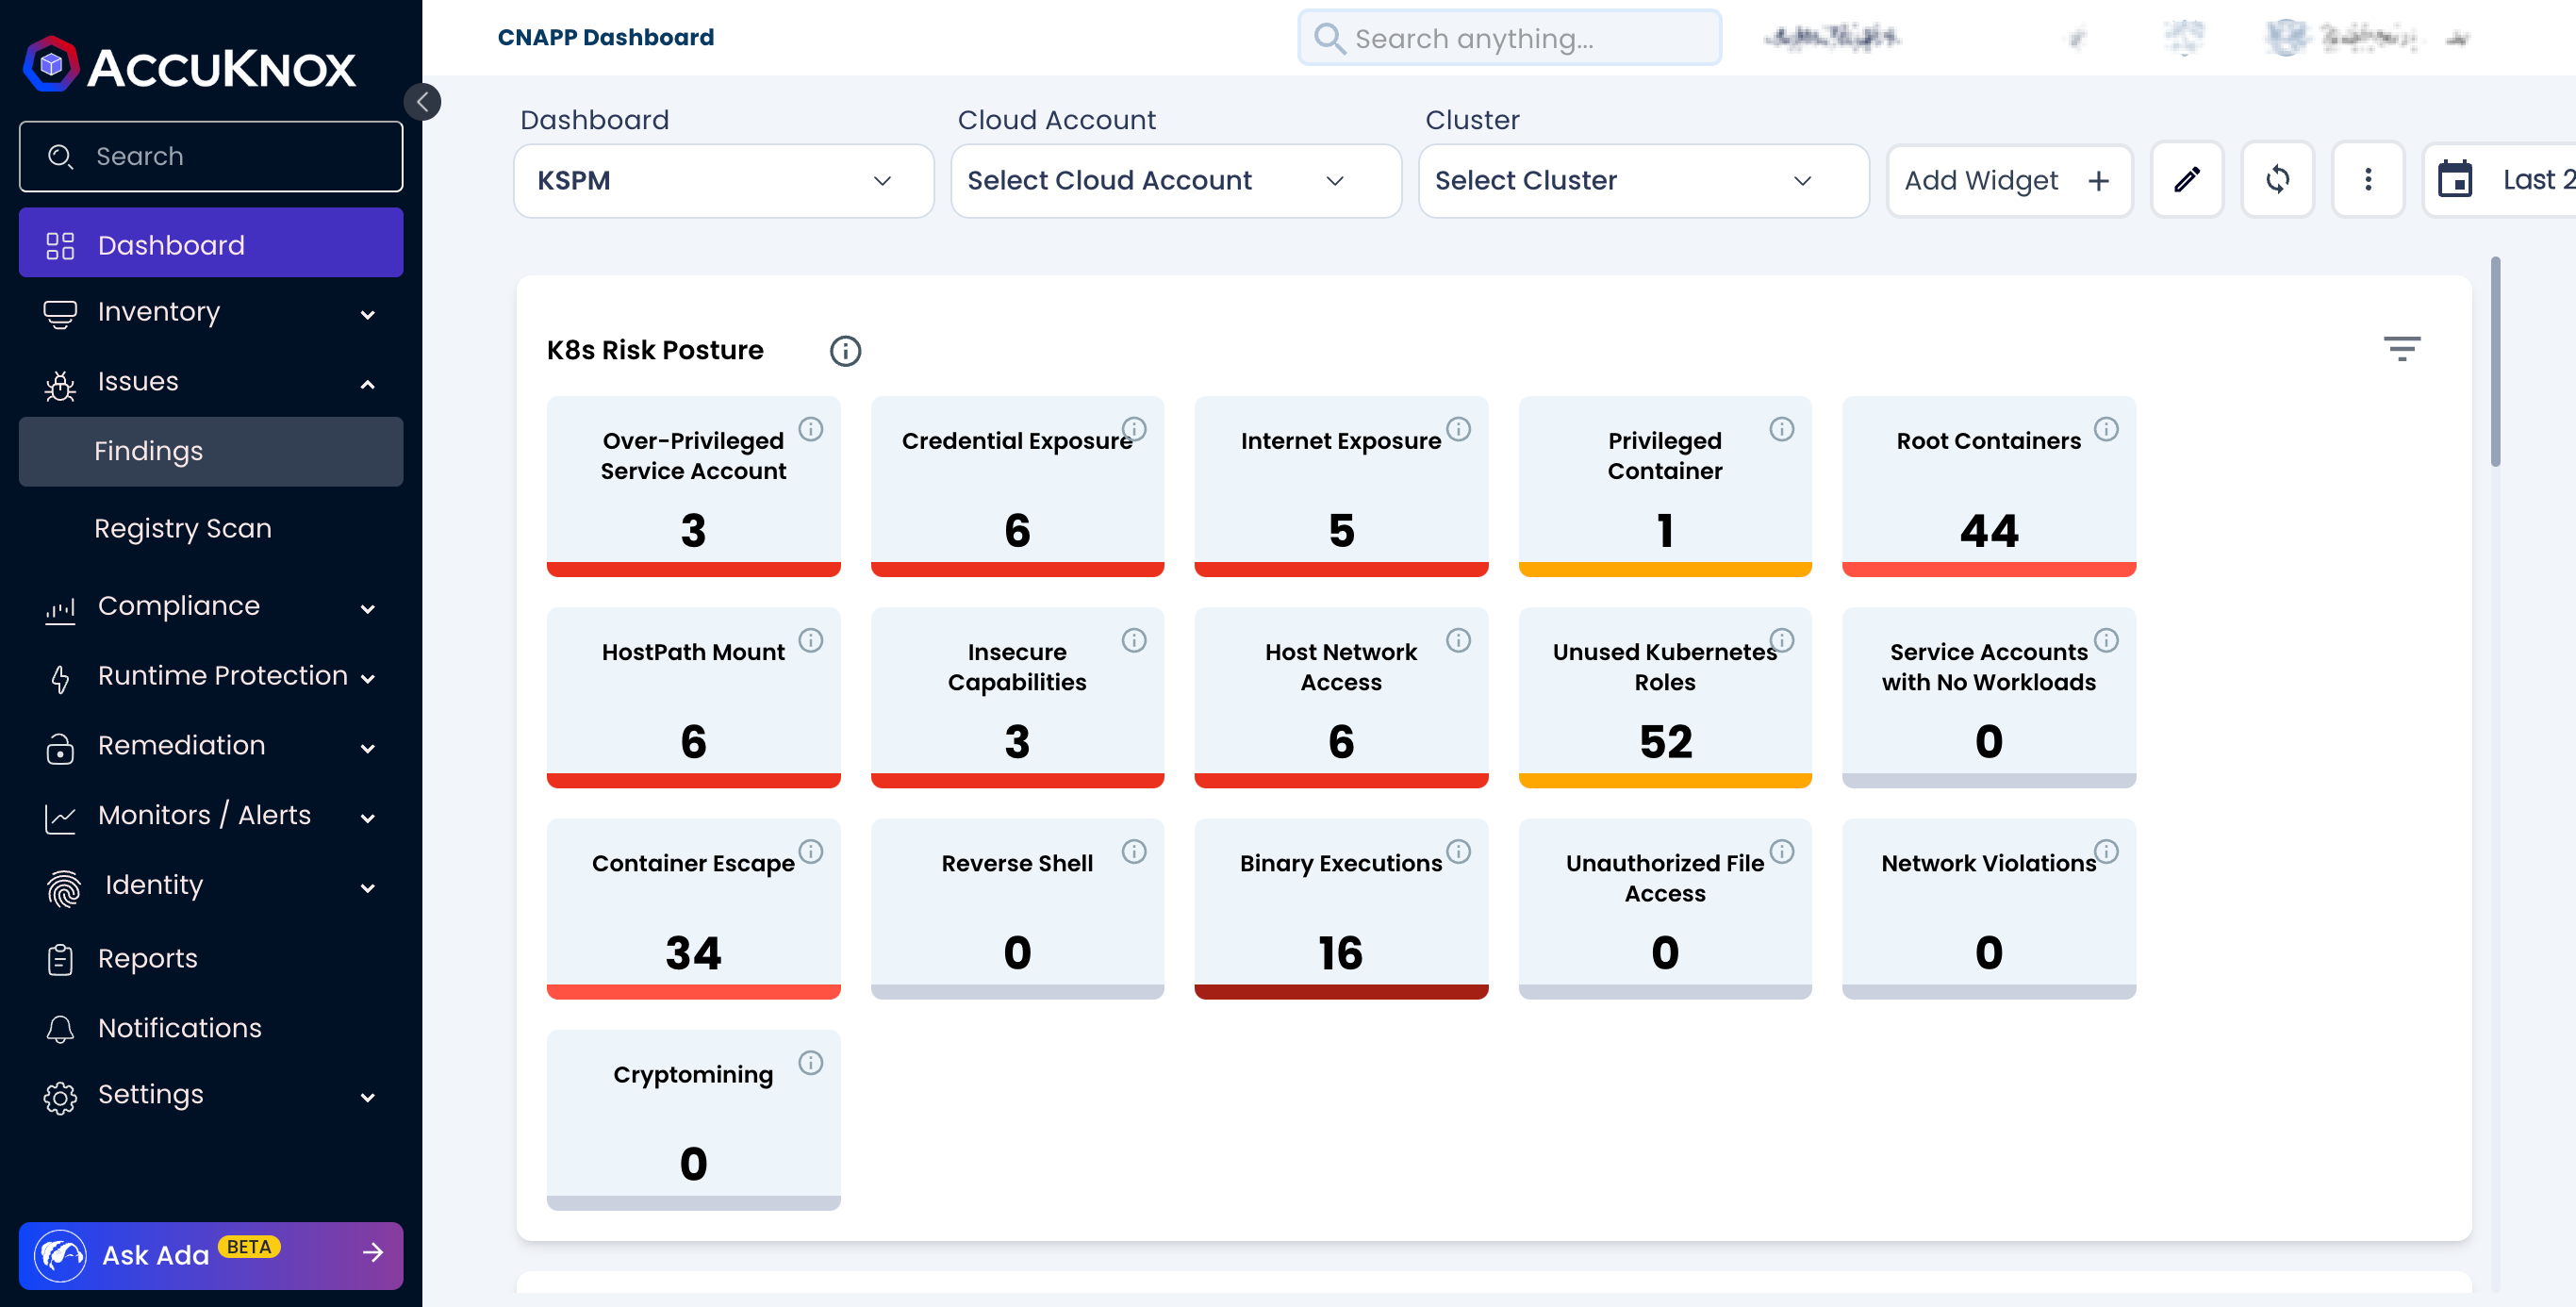The height and width of the screenshot is (1307, 2576).
Task: Show info for Cryptomining card
Action: click(811, 1062)
